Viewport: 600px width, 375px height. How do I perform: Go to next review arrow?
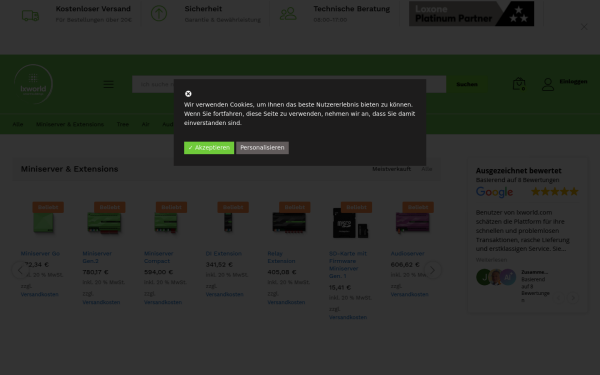click(573, 298)
